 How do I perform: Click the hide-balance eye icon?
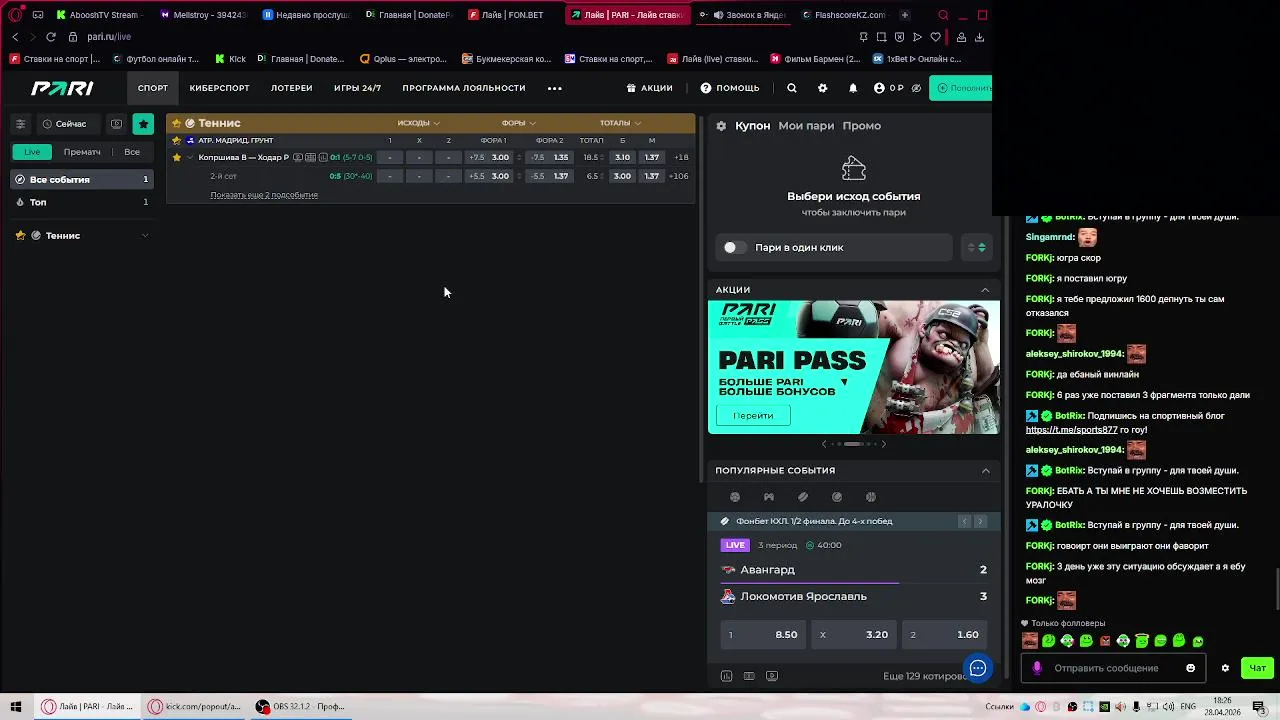point(916,88)
